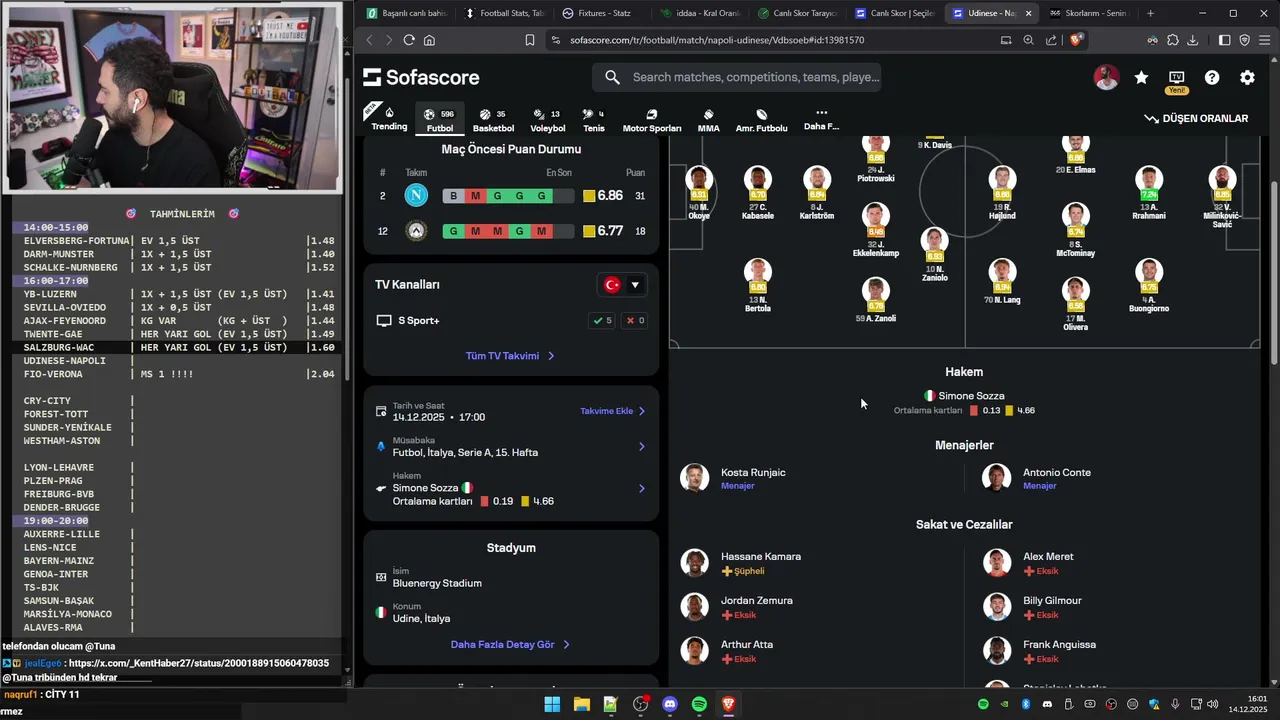This screenshot has height=720, width=1280.
Task: Open the Trending sports section
Action: pyautogui.click(x=389, y=119)
